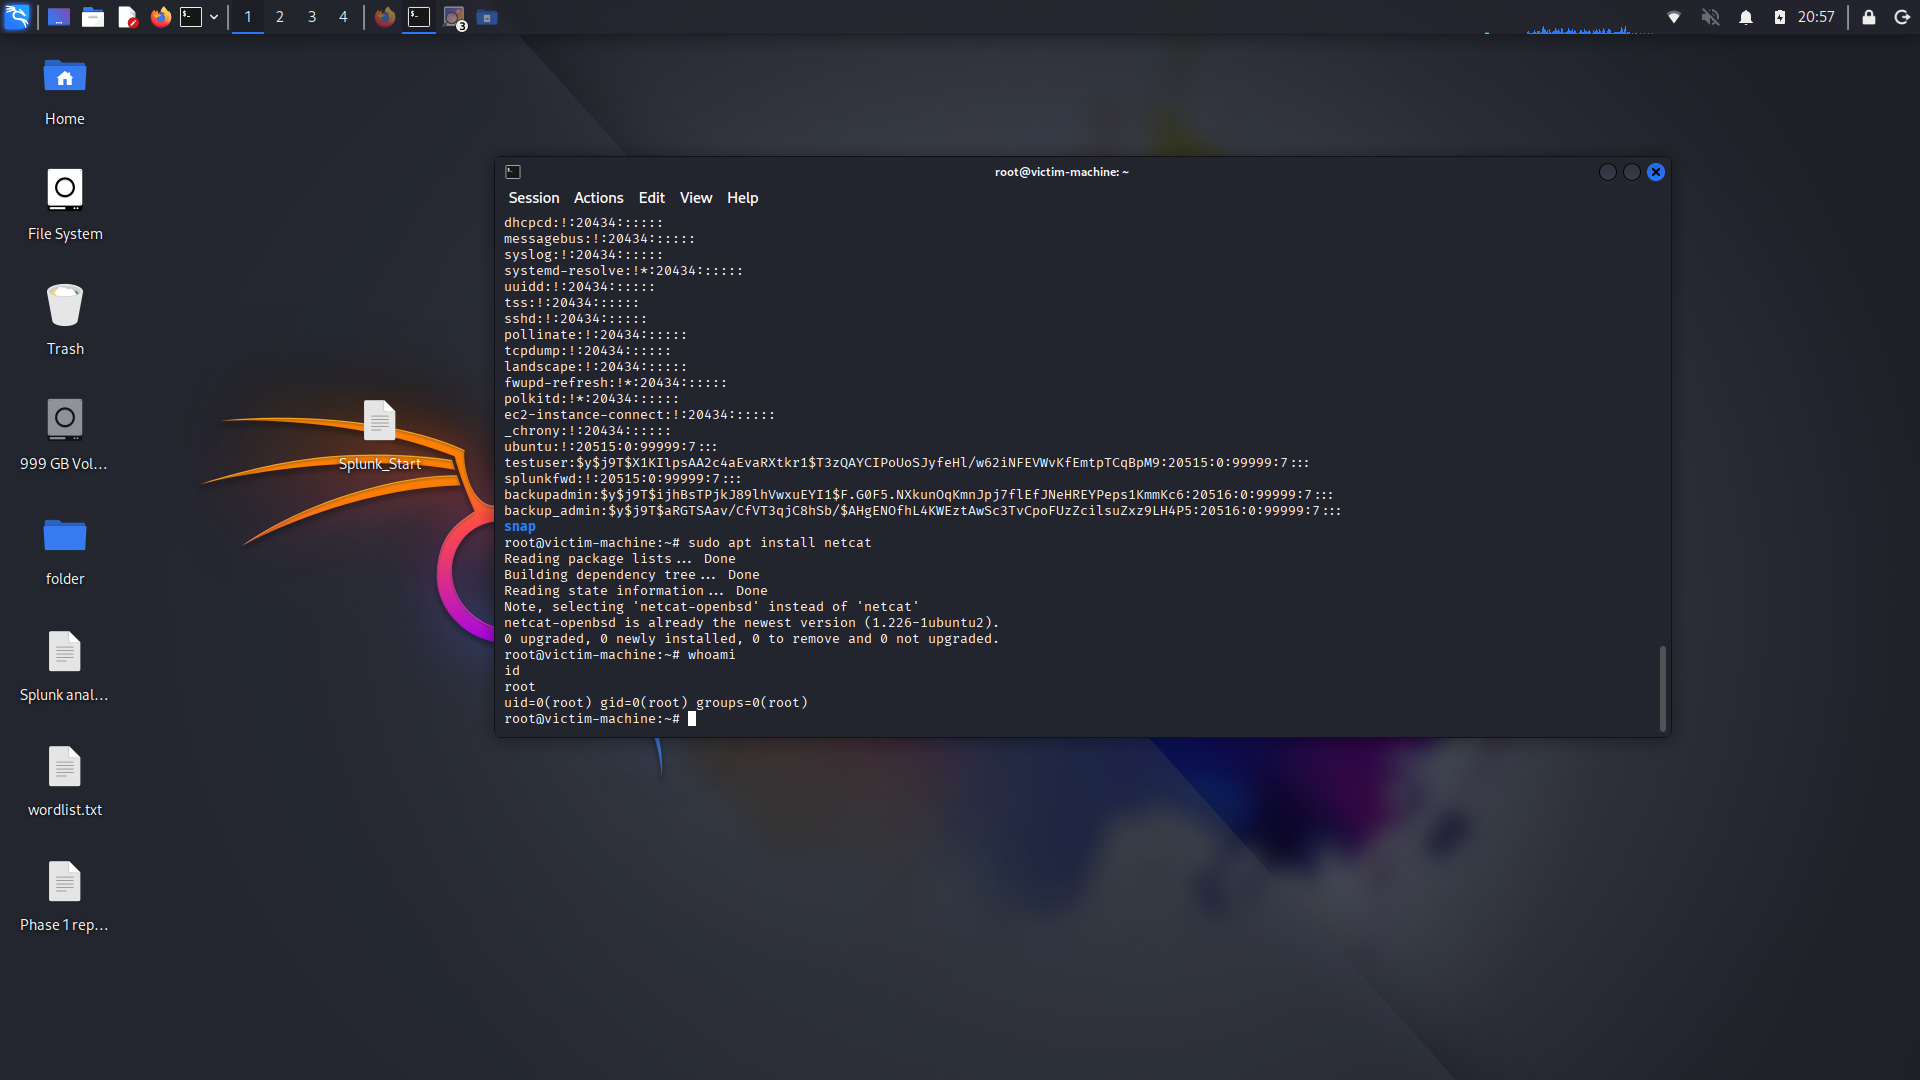
Task: Click the terminal icon in the window titlebar
Action: tap(513, 171)
